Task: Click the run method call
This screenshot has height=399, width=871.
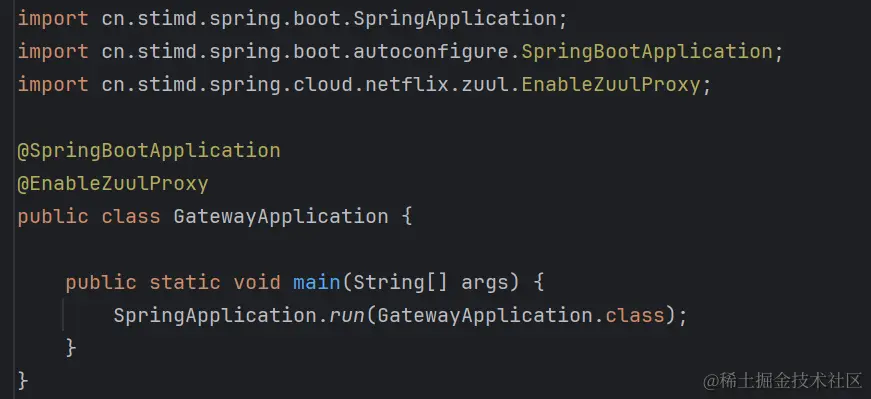Action: click(x=347, y=316)
